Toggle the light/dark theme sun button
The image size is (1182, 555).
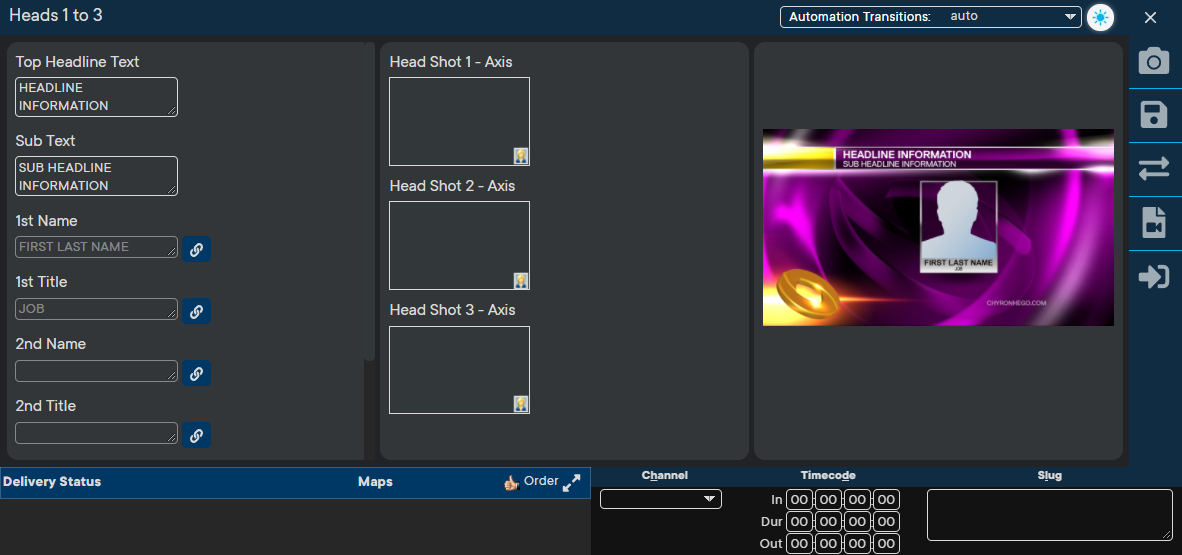[x=1100, y=18]
